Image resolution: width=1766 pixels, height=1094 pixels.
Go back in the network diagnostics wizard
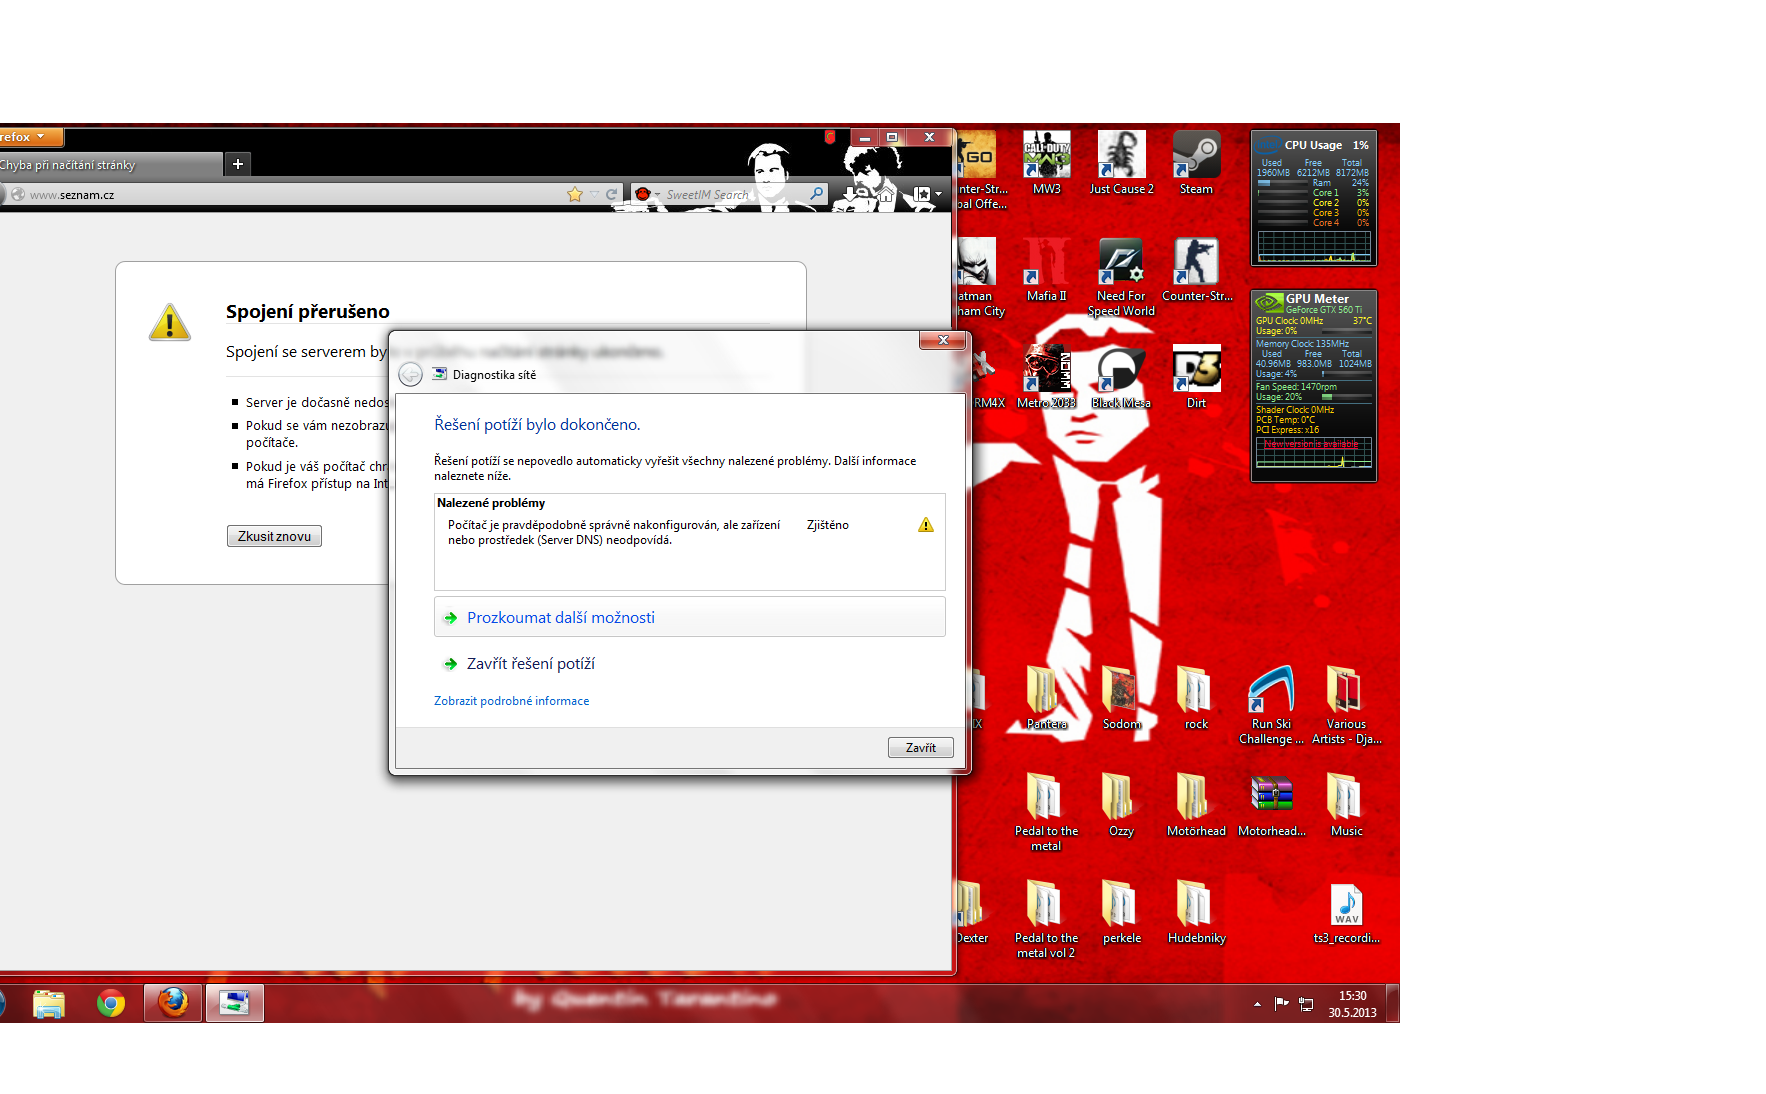tap(410, 375)
